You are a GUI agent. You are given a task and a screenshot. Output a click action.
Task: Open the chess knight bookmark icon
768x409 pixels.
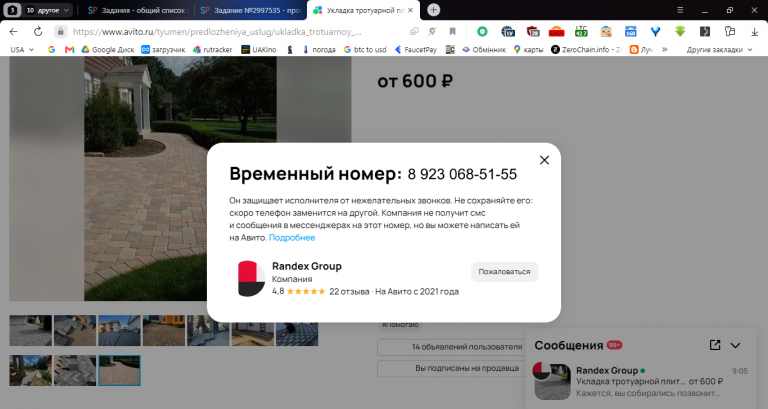[290, 49]
